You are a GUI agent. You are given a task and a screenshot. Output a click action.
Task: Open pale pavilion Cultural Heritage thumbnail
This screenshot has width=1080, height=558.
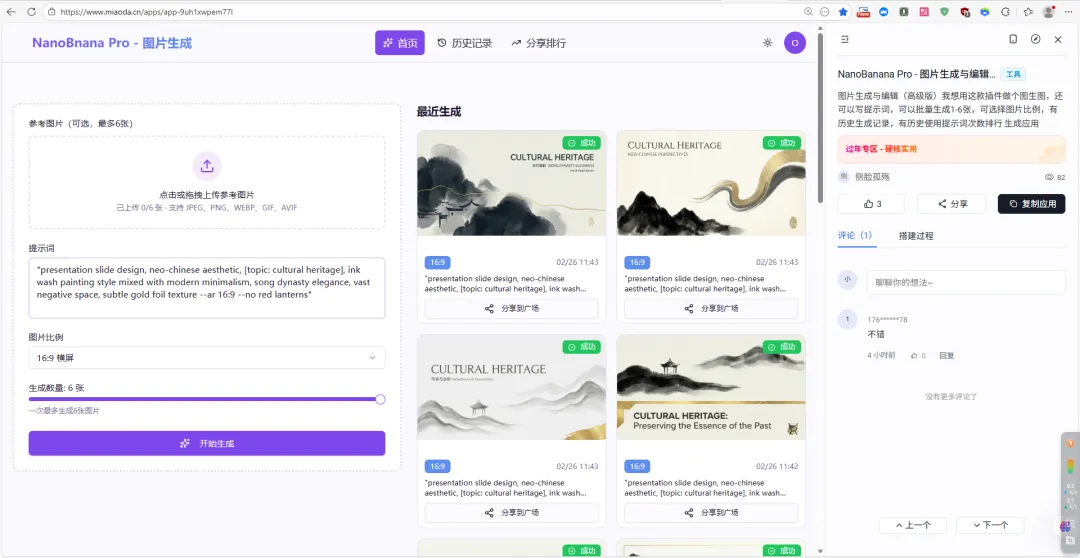pyautogui.click(x=511, y=387)
